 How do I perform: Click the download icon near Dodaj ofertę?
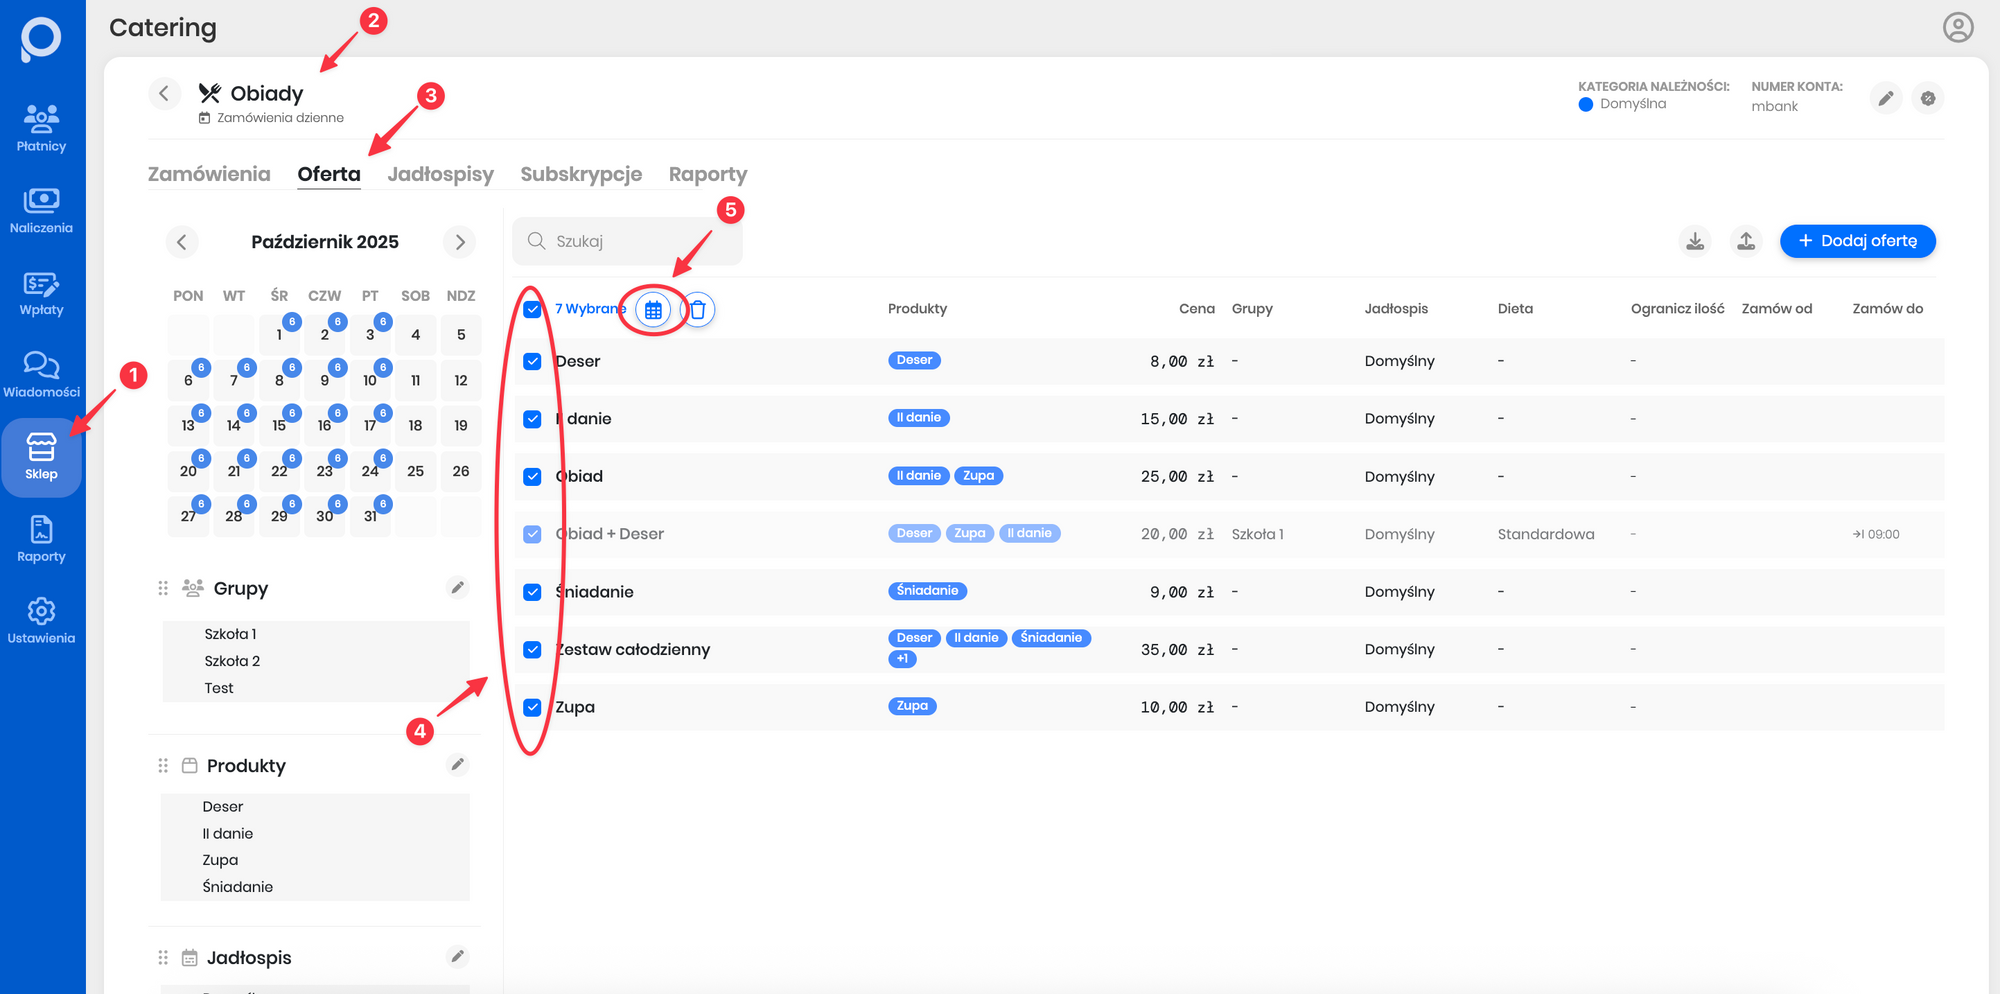point(1695,241)
